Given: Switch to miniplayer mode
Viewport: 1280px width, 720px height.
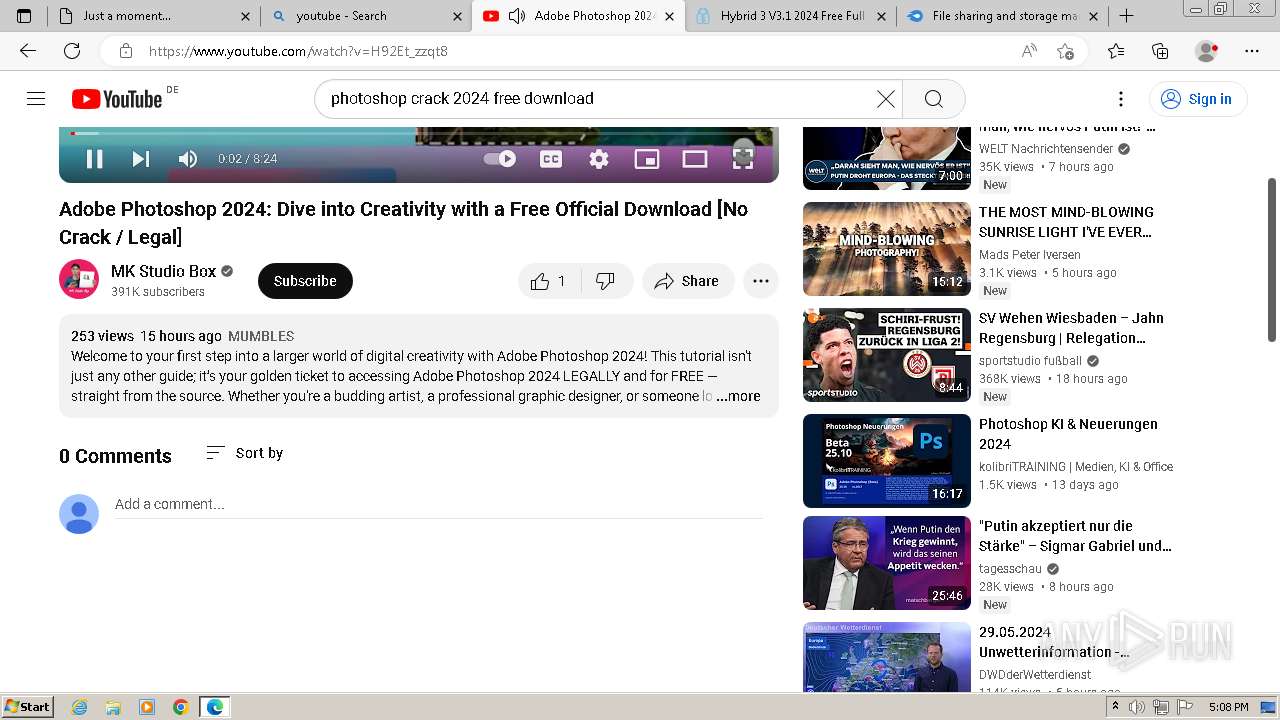Looking at the screenshot, I should tap(647, 158).
